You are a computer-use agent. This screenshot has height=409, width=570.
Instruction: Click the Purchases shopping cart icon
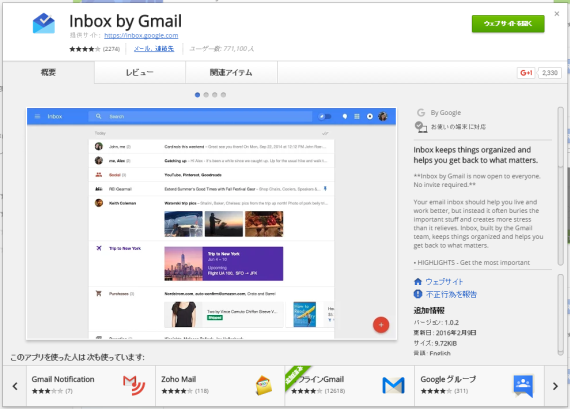99,293
